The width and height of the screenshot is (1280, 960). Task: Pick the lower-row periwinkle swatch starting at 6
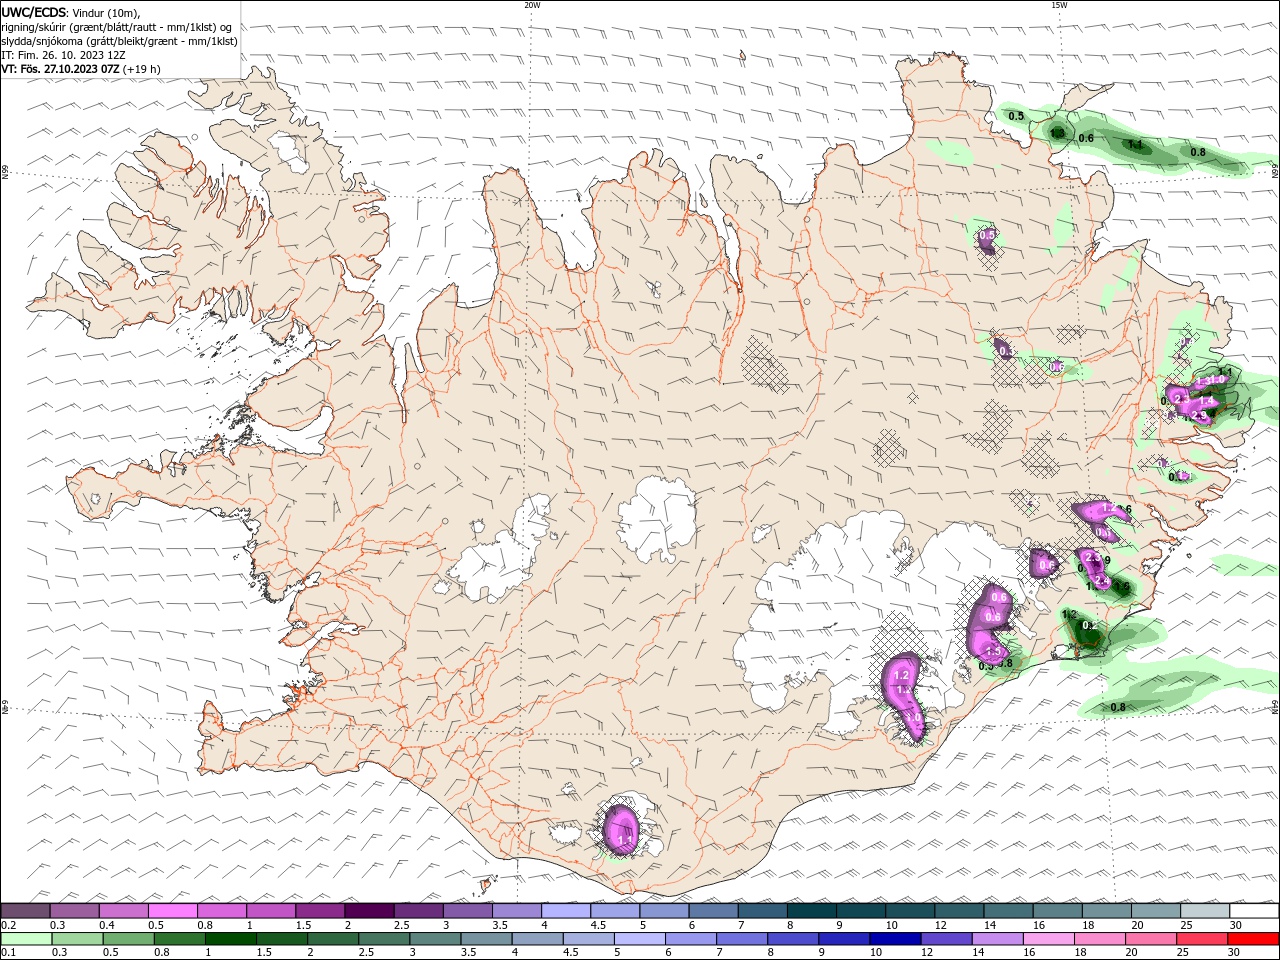(689, 939)
